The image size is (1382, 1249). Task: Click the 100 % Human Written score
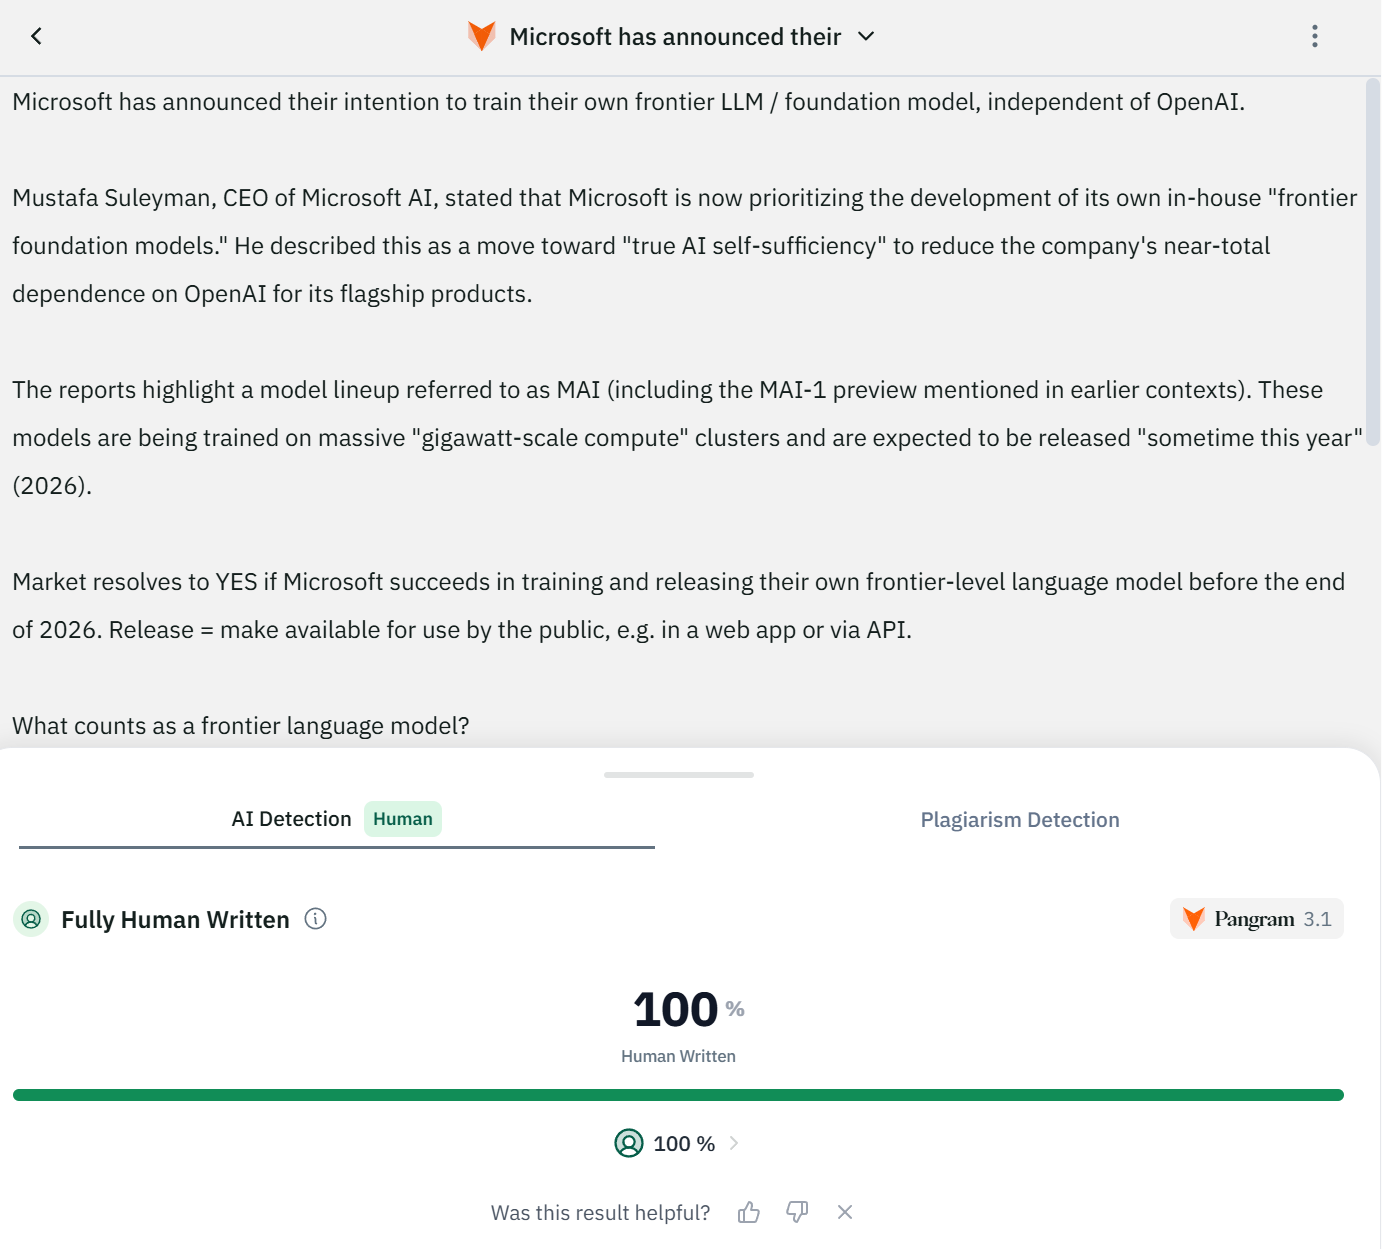(677, 1010)
